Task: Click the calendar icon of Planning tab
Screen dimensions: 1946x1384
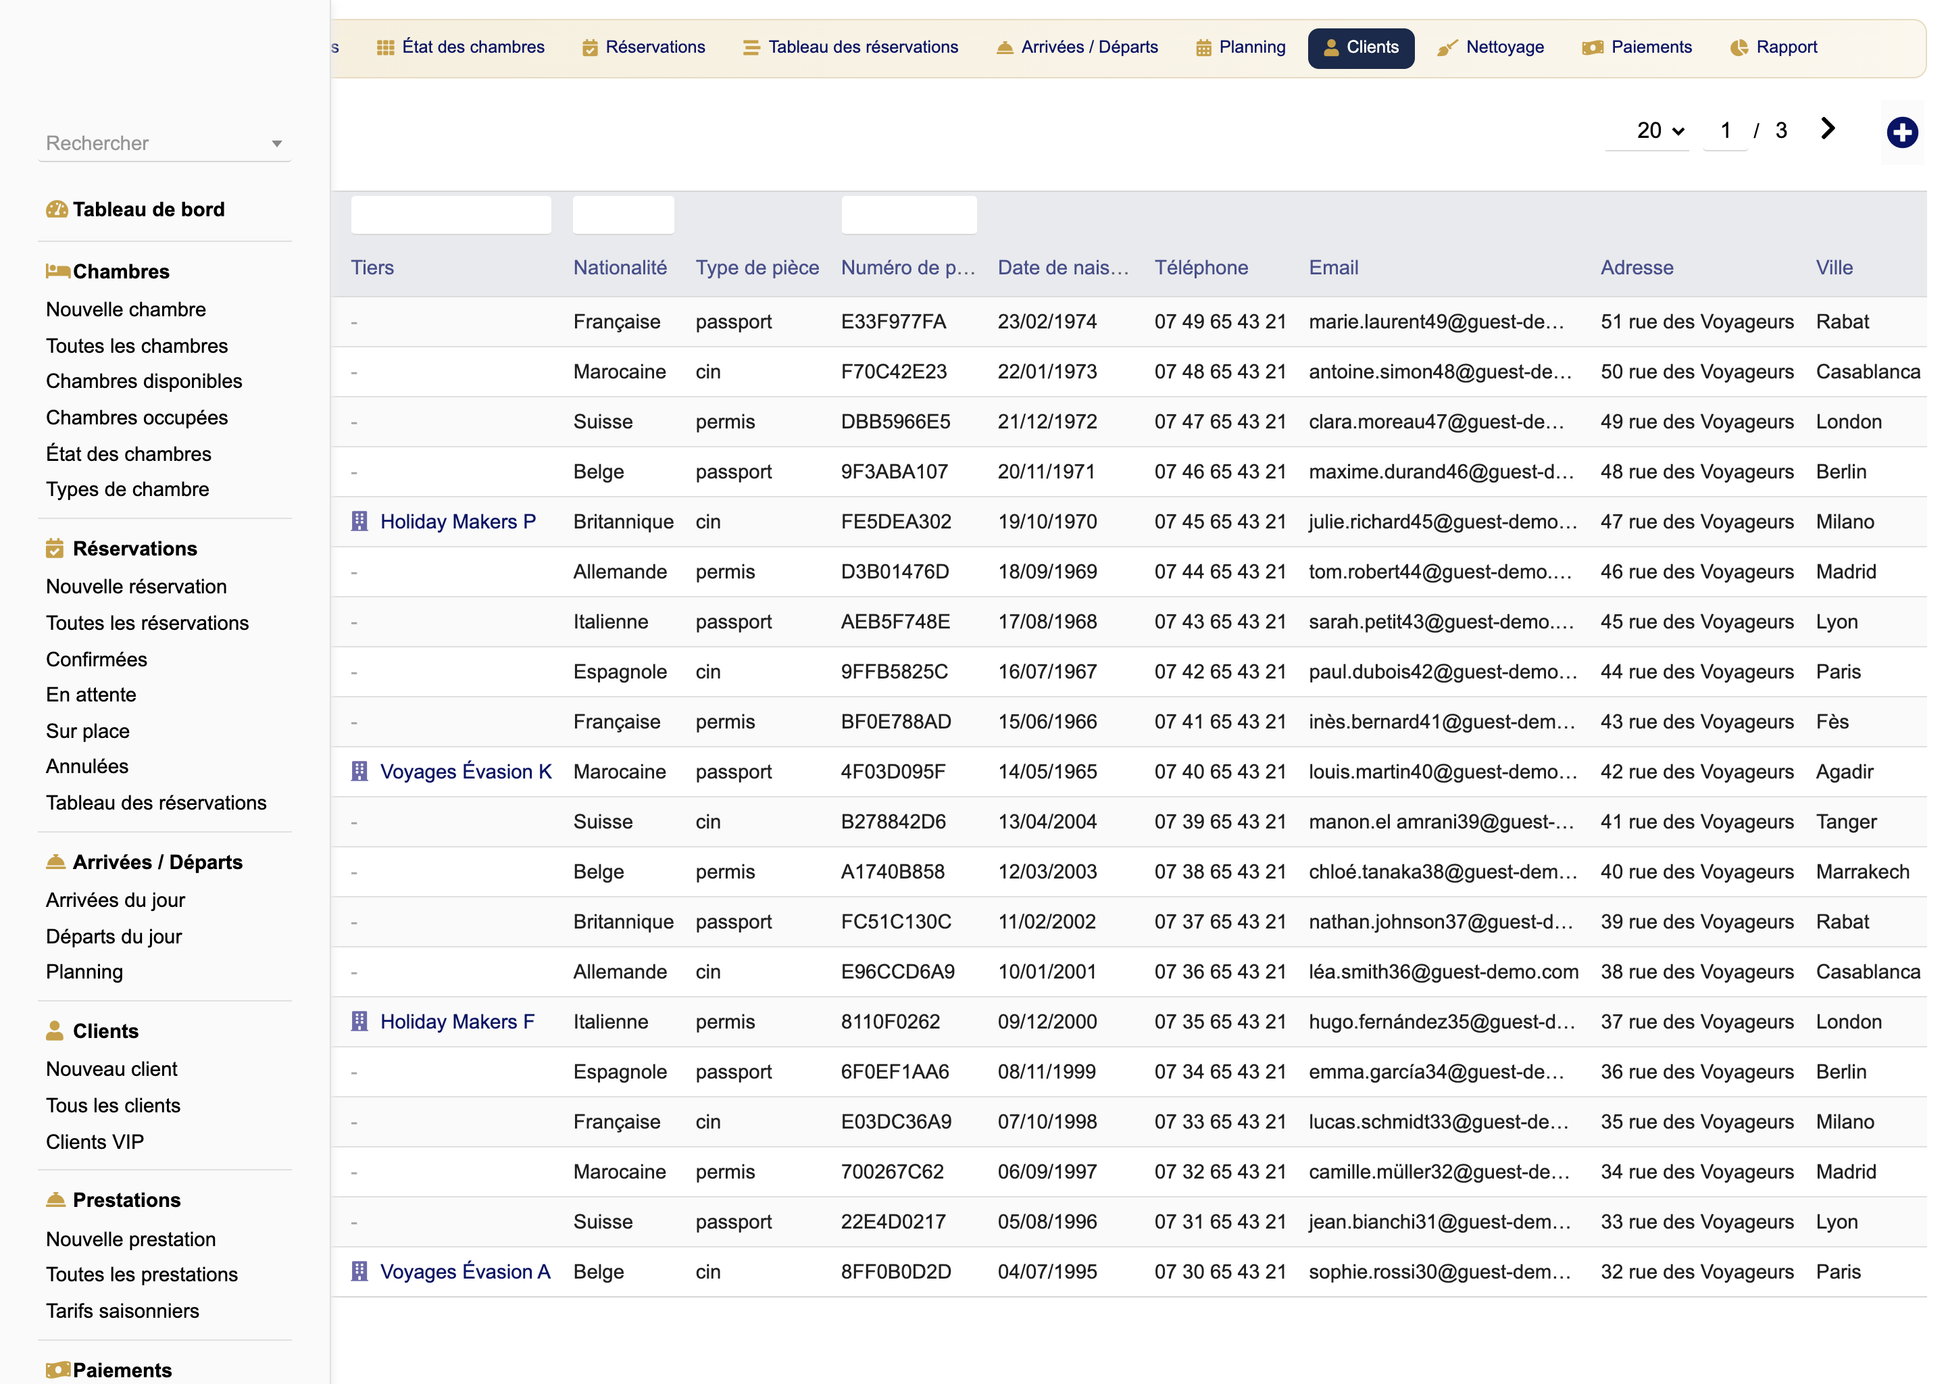Action: point(1204,48)
